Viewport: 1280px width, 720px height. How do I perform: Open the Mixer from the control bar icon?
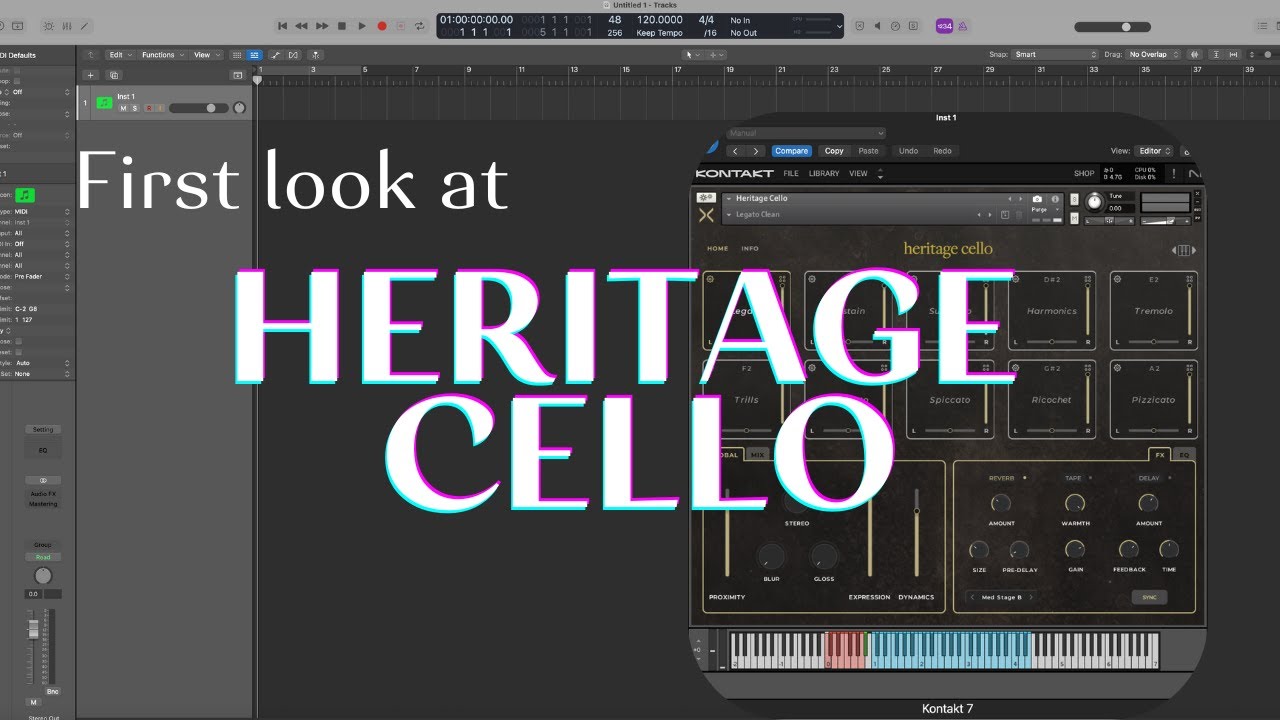click(66, 26)
